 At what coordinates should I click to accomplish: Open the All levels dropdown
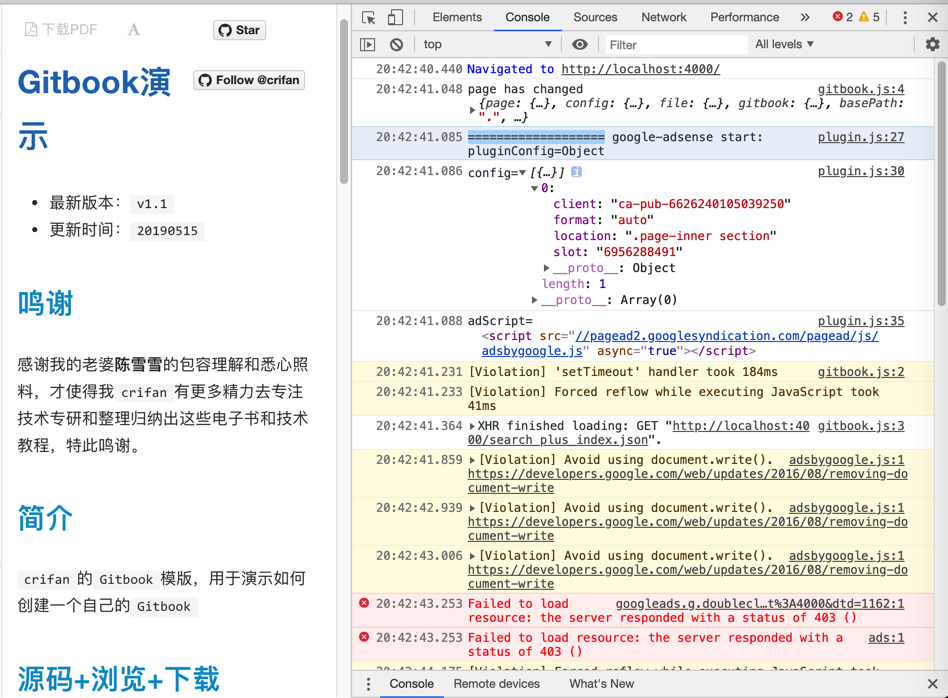click(784, 44)
